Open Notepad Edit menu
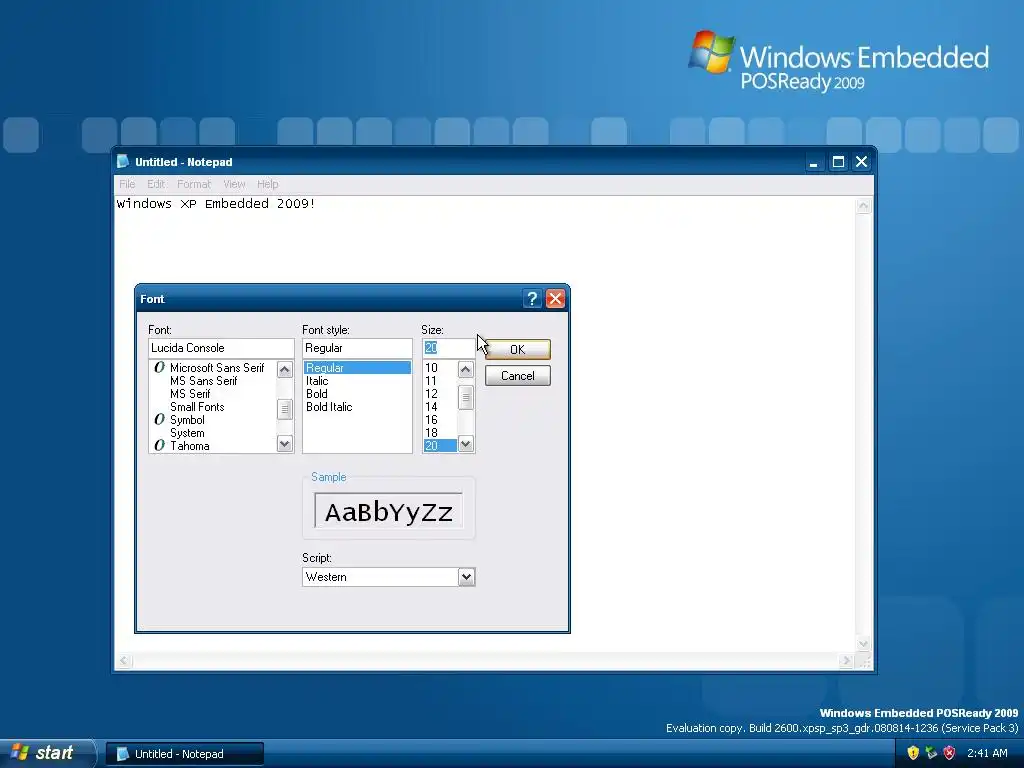This screenshot has width=1024, height=768. [x=155, y=184]
